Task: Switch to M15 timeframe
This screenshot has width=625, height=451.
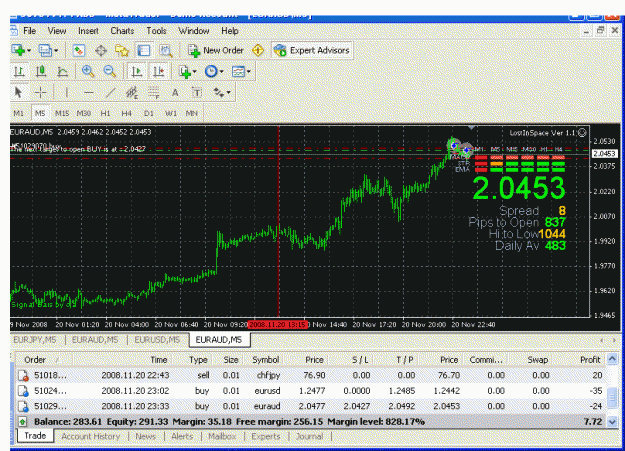Action: tap(62, 113)
